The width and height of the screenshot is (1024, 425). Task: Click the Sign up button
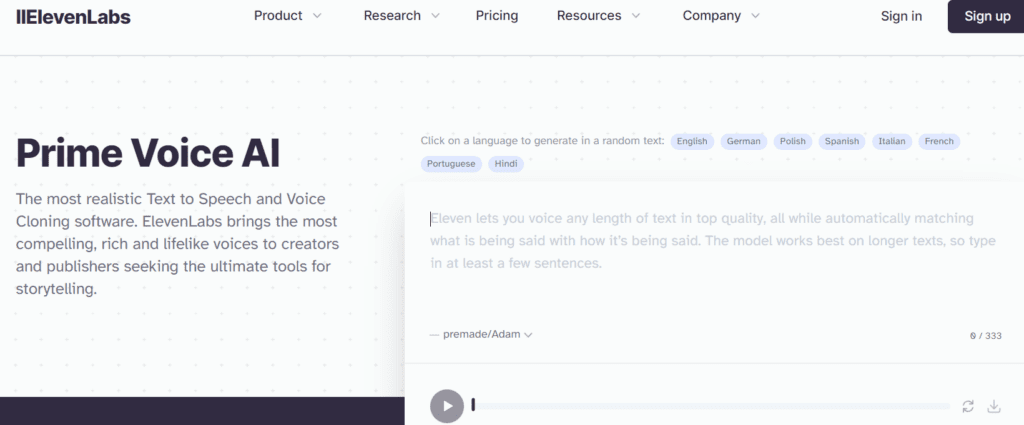pos(987,16)
